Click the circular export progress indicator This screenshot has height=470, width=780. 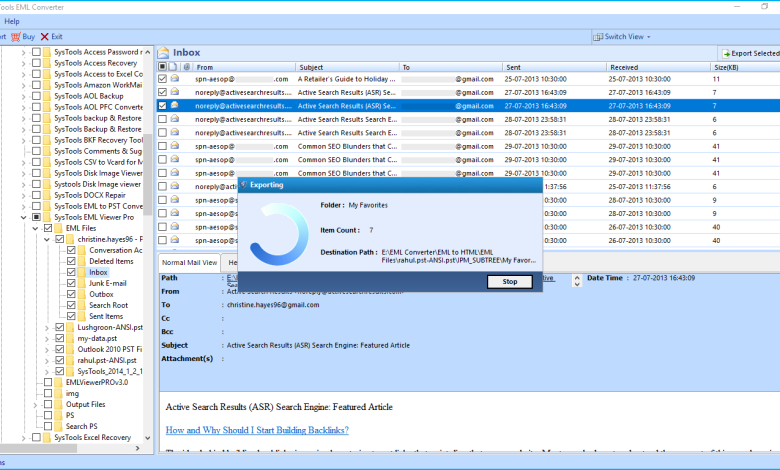point(279,234)
